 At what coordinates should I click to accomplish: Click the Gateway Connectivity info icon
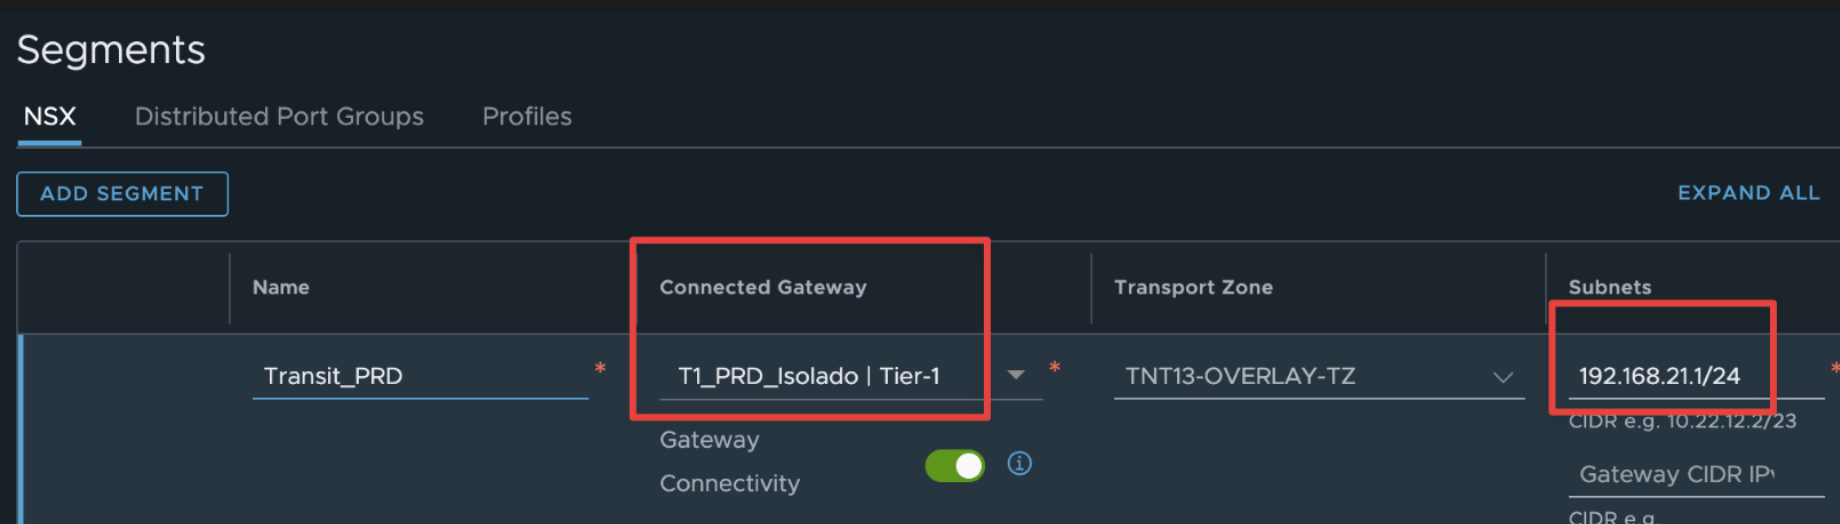(1019, 463)
